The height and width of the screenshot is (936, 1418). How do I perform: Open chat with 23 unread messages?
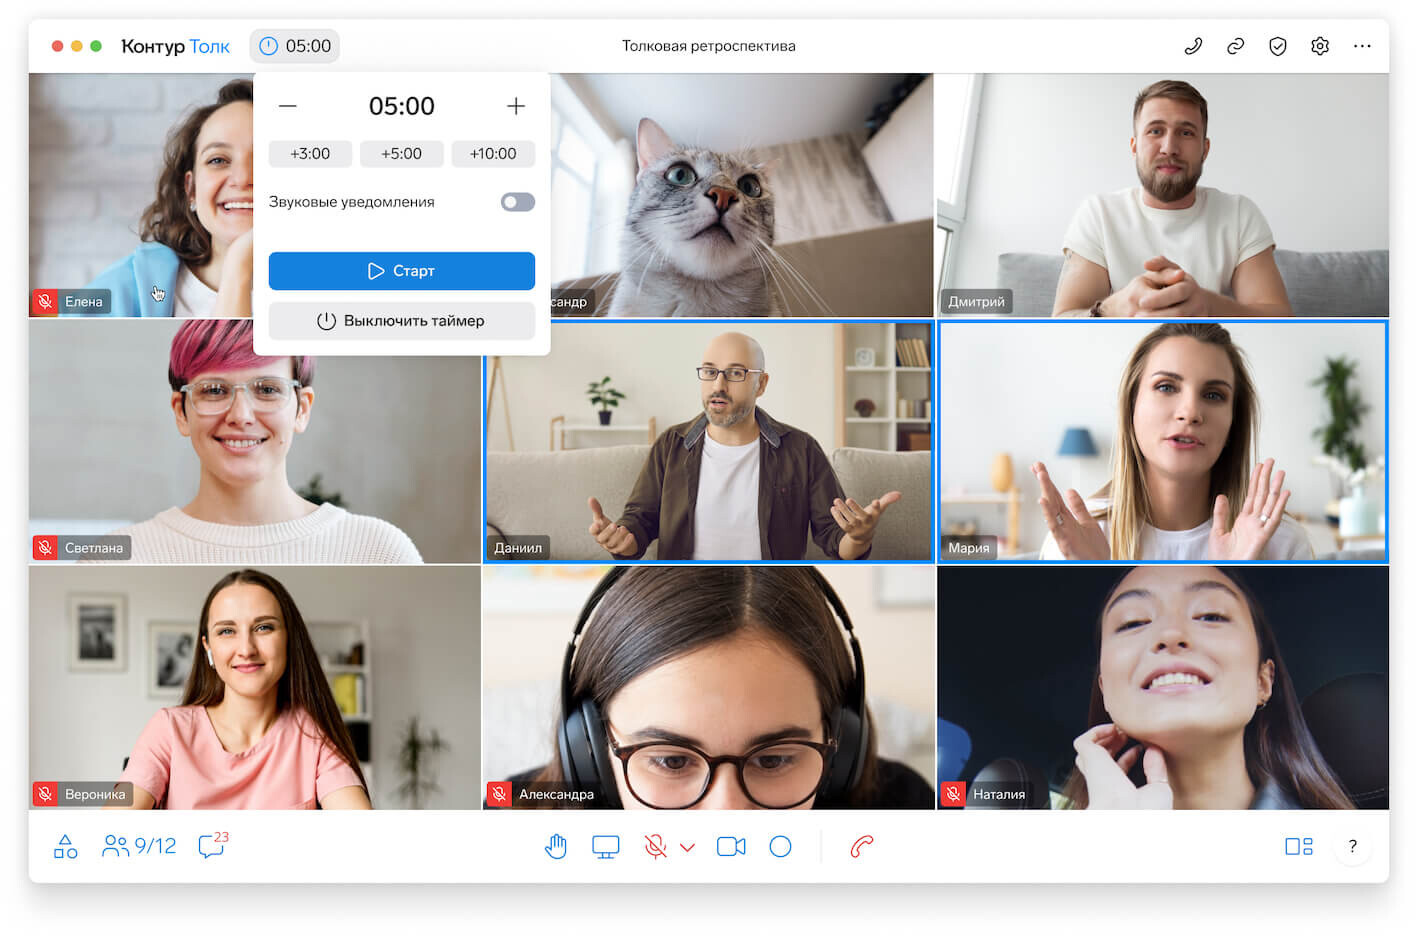coord(213,846)
